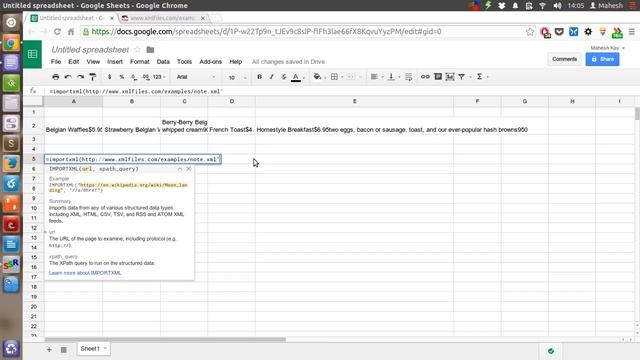Viewport: 640px width, 360px height.
Task: Open the Chrome icon in Ubuntu launcher
Action: click(11, 42)
